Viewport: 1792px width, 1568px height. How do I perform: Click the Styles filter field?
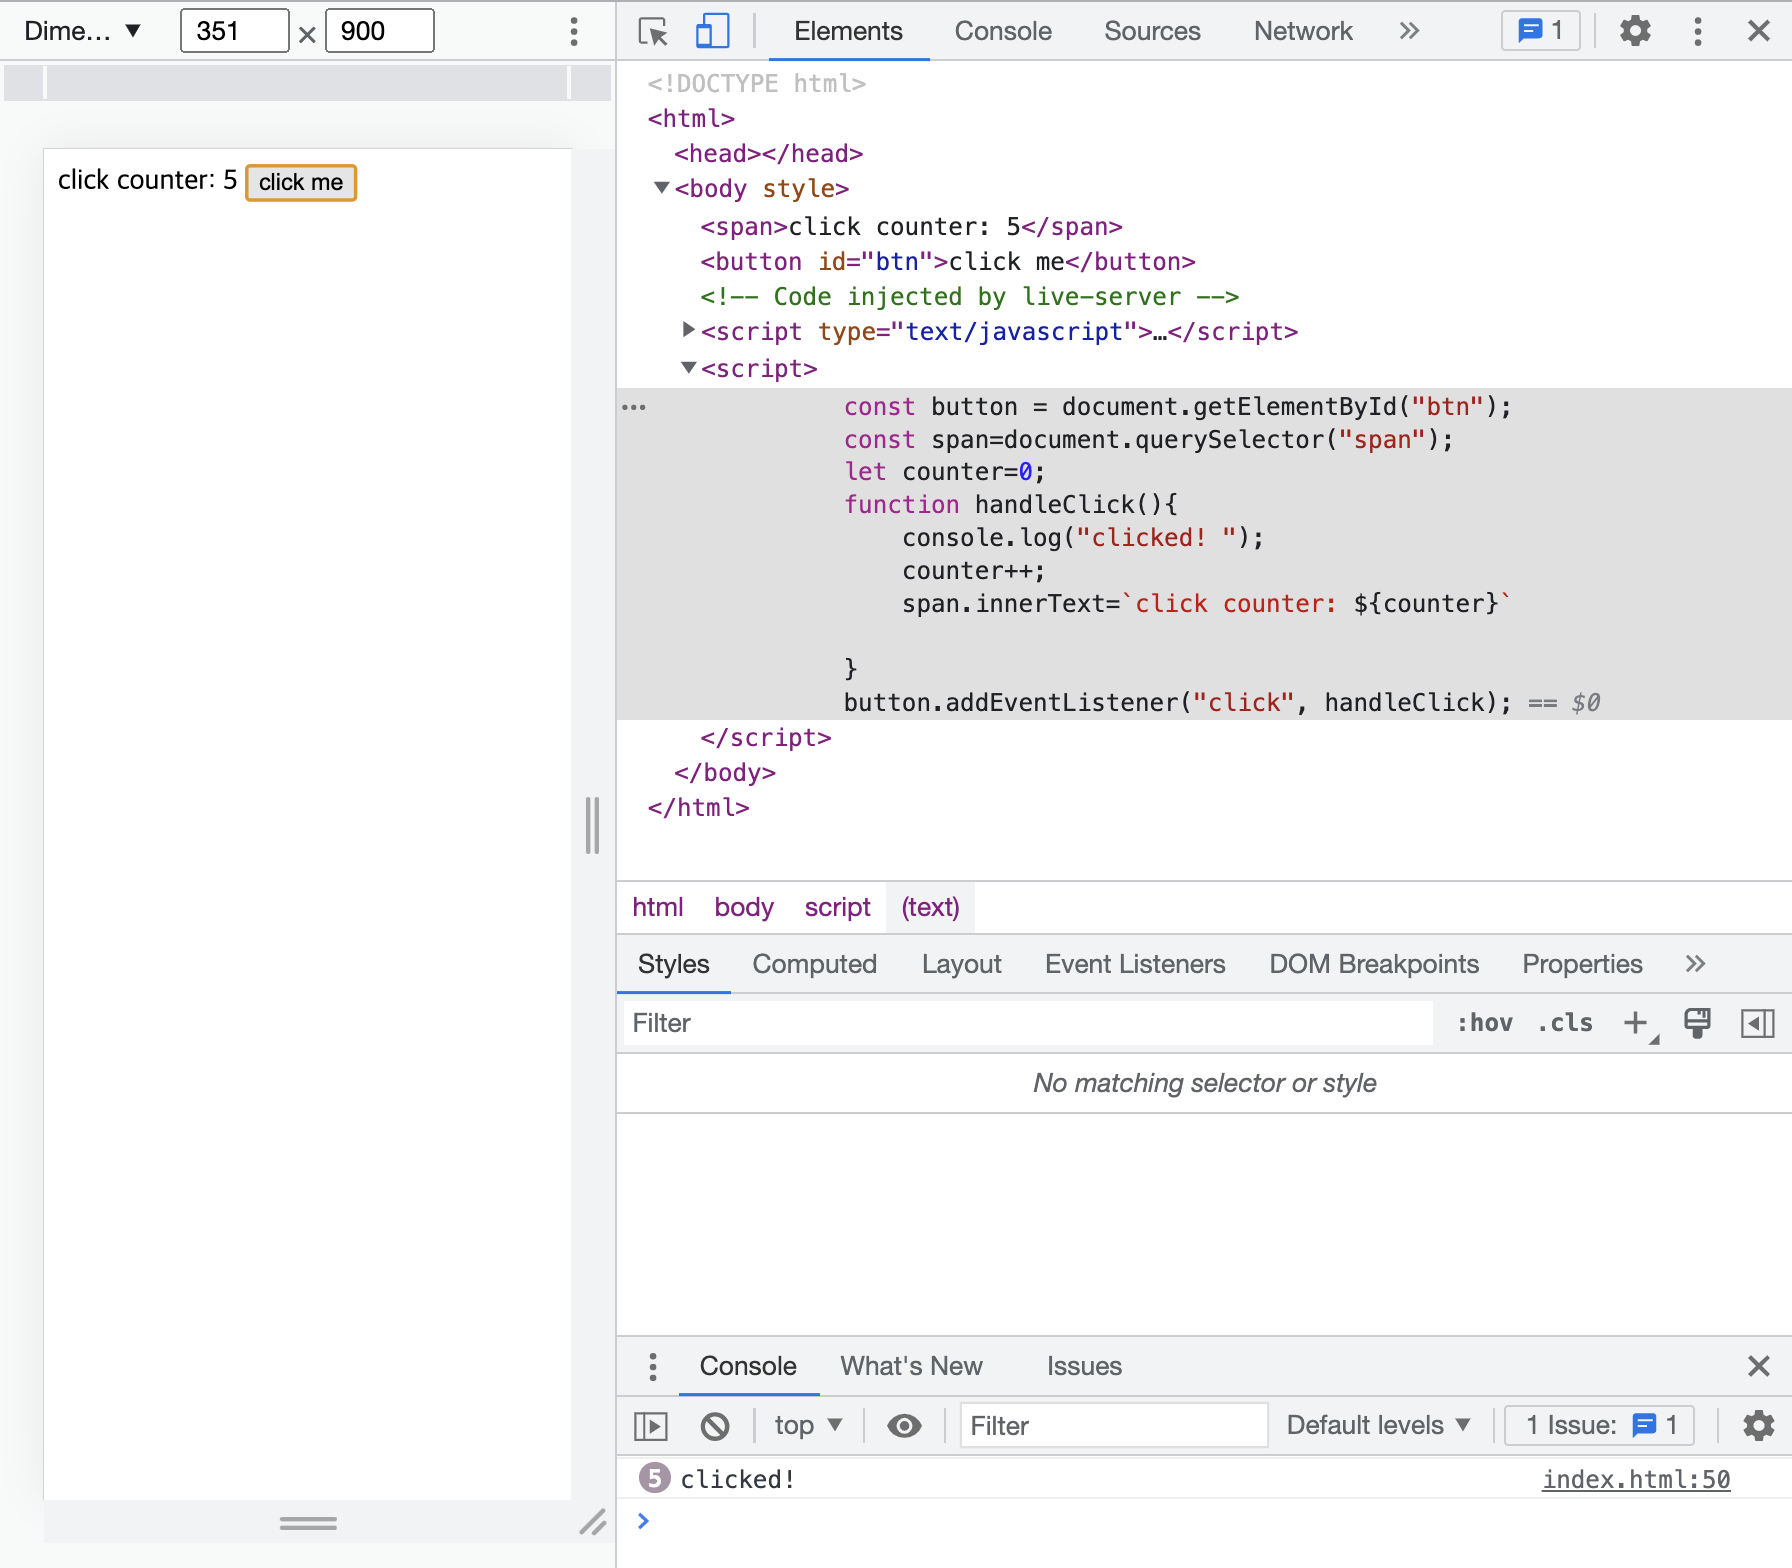click(1028, 1023)
